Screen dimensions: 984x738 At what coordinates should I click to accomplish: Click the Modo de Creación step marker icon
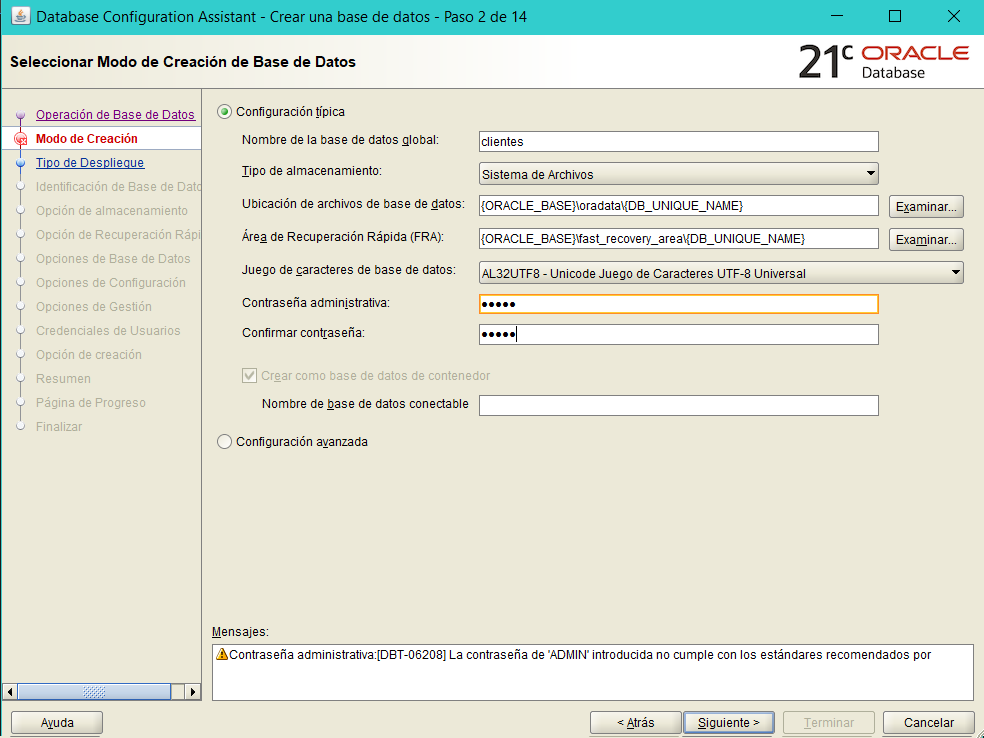pyautogui.click(x=21, y=139)
